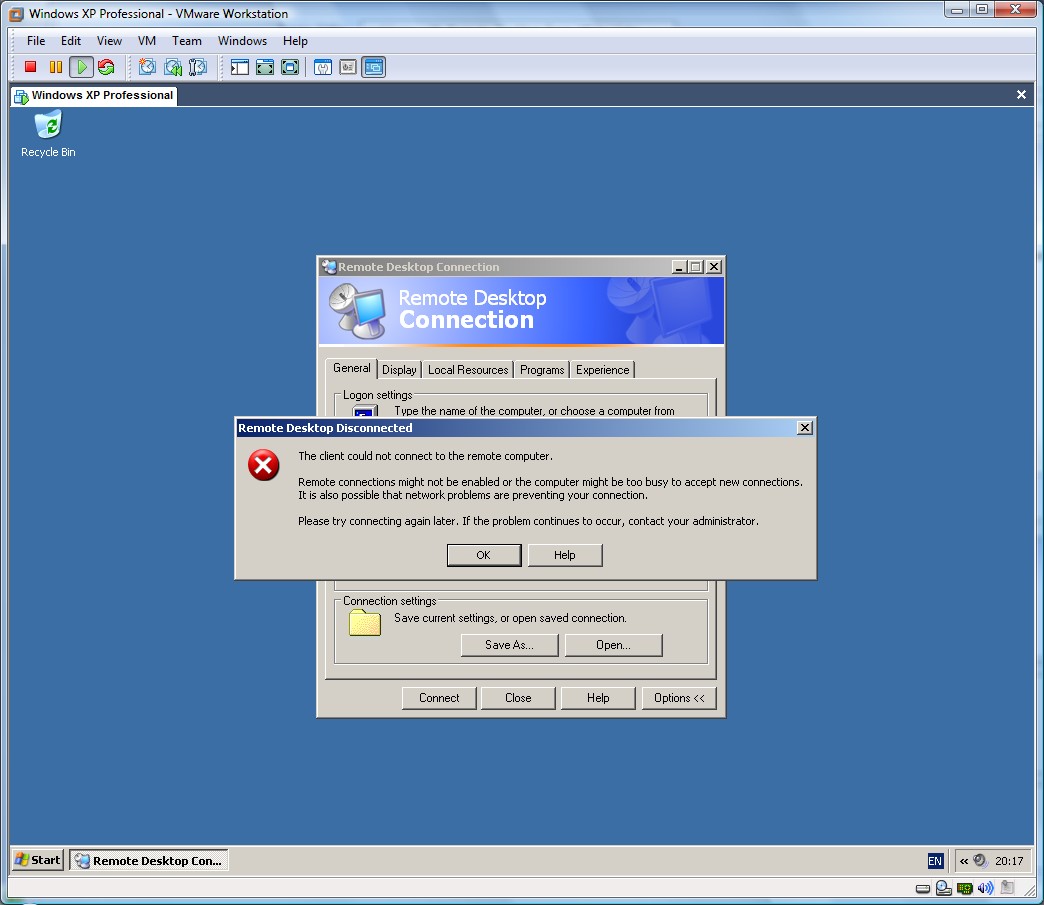1044x905 pixels.
Task: Collapse options with Options << button
Action: [x=679, y=698]
